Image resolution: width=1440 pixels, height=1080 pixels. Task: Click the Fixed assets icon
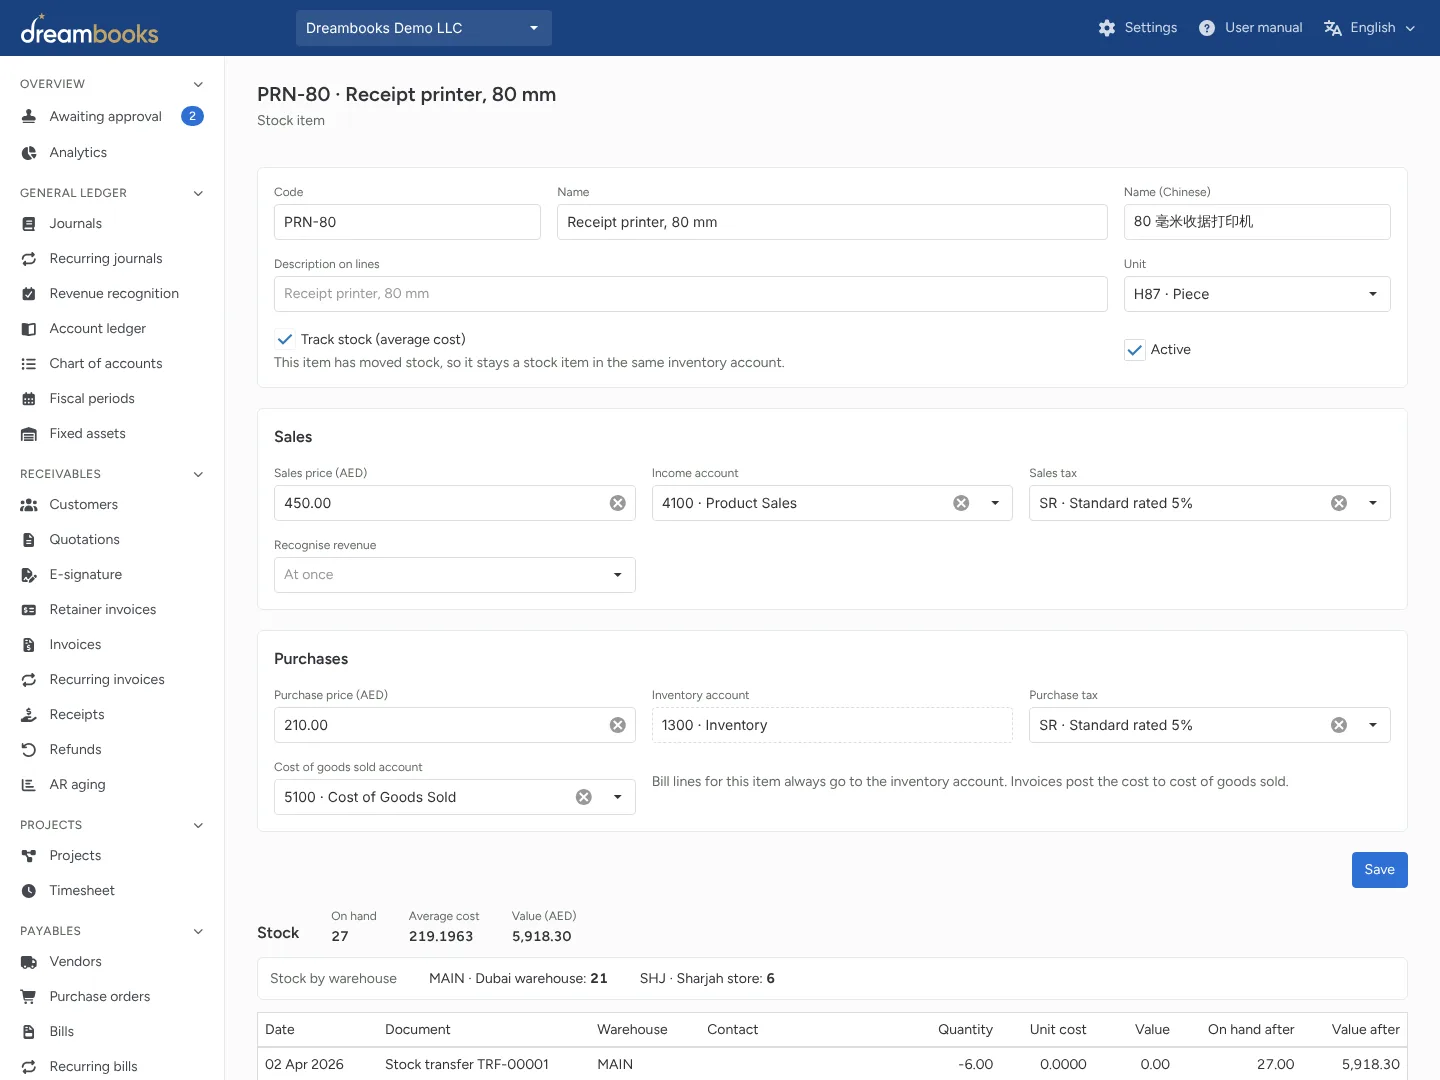tap(29, 434)
